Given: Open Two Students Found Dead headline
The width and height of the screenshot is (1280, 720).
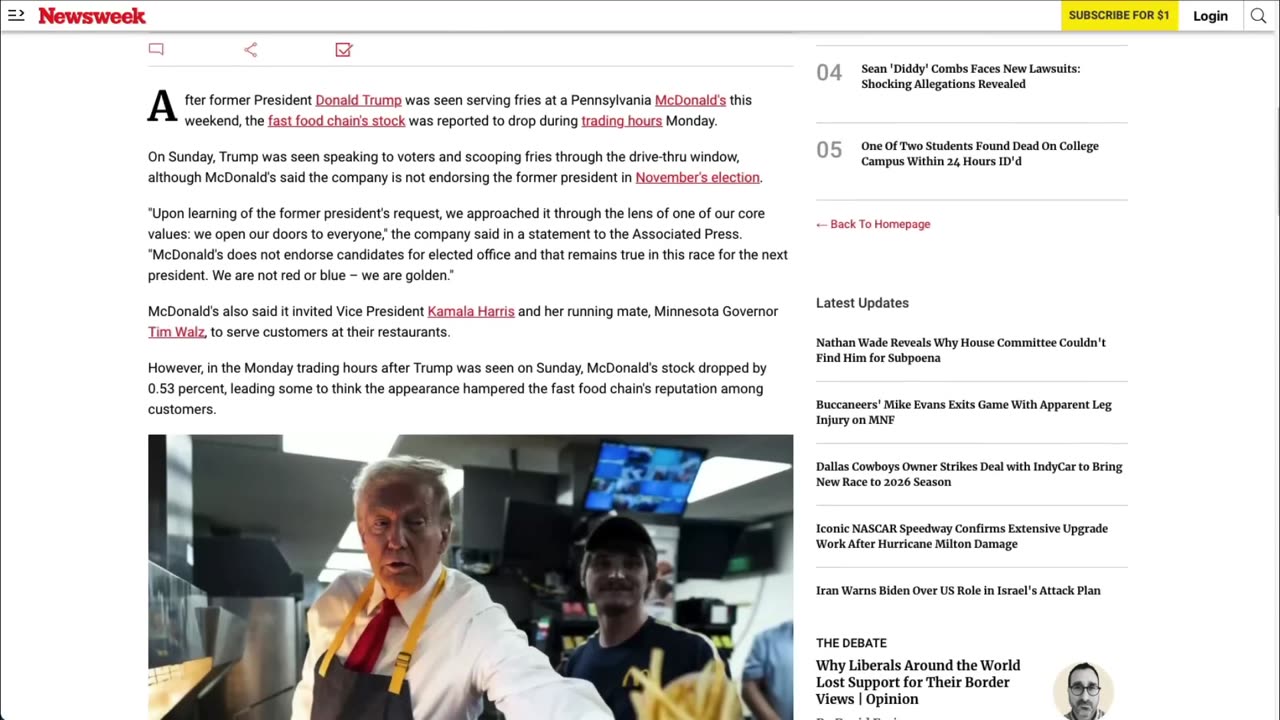Looking at the screenshot, I should click(980, 153).
